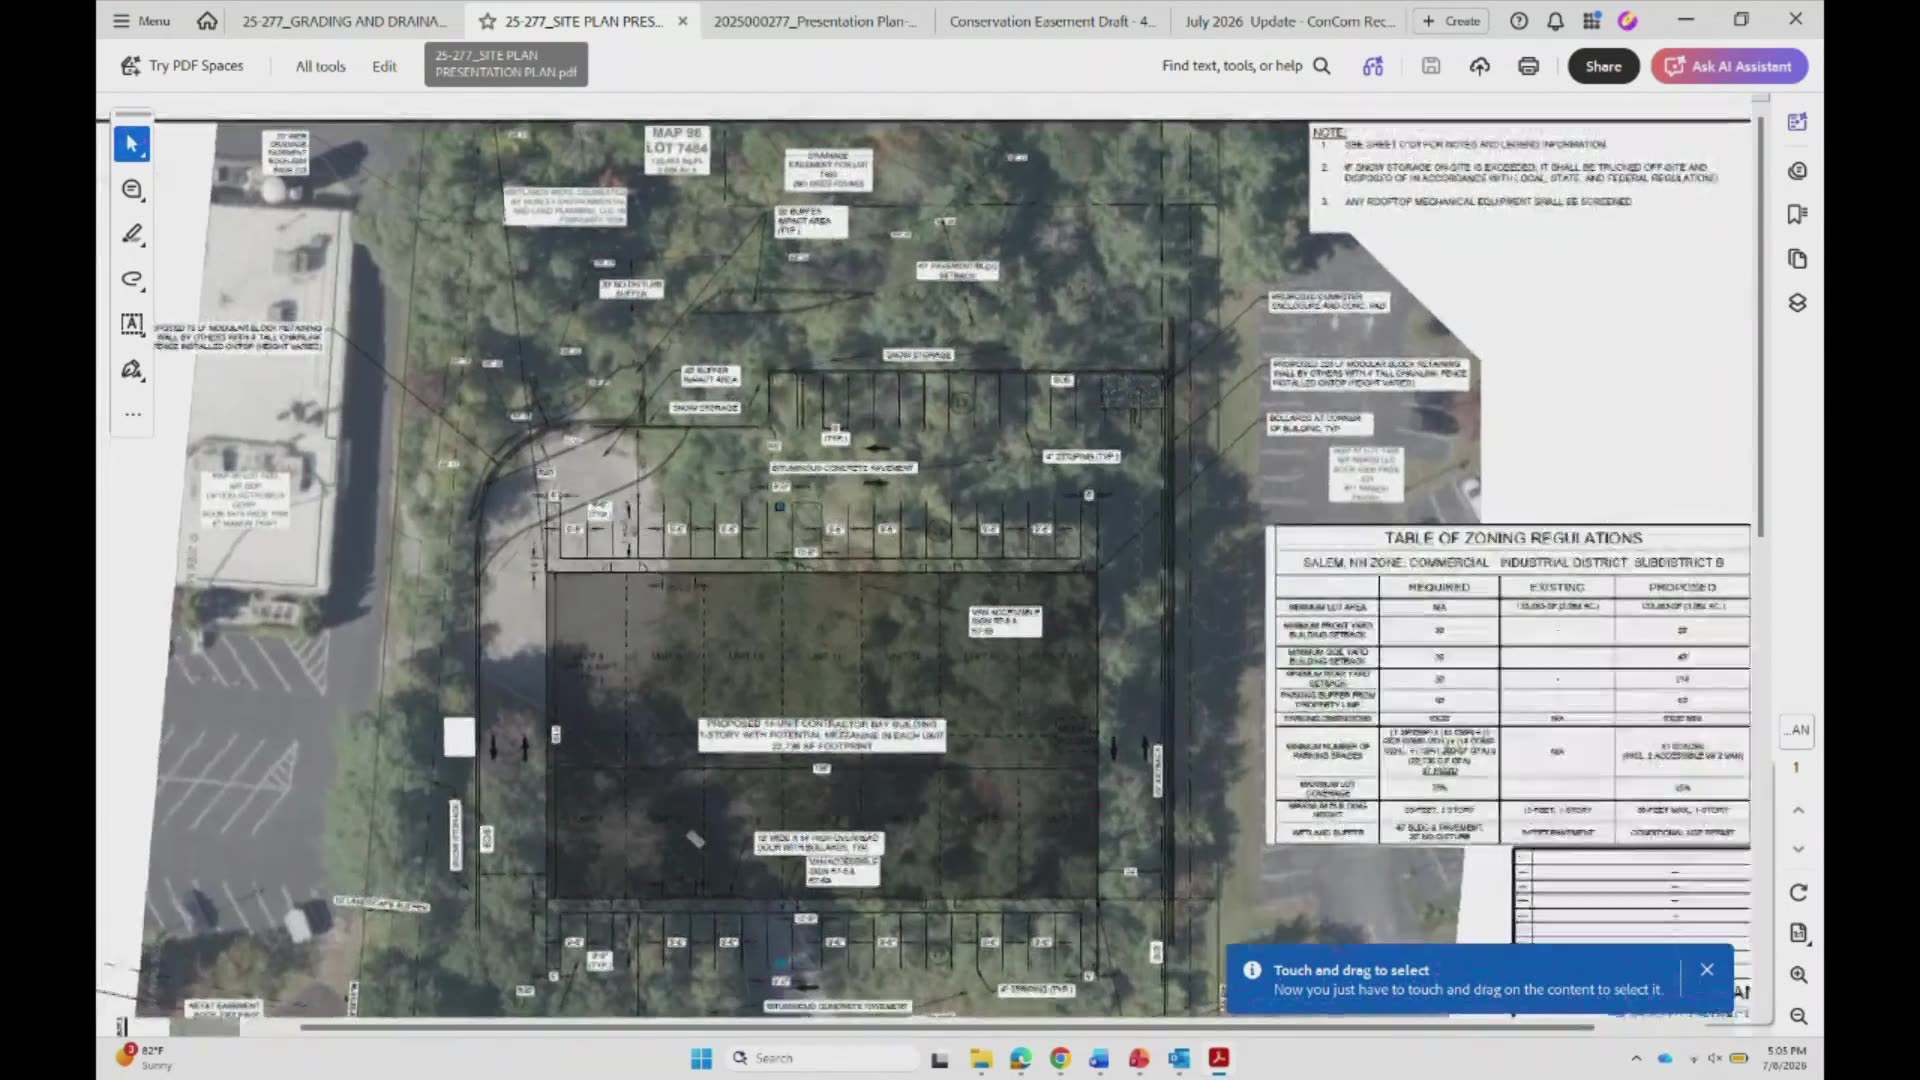1920x1080 pixels.
Task: Save the document with floppy icon
Action: click(1431, 66)
